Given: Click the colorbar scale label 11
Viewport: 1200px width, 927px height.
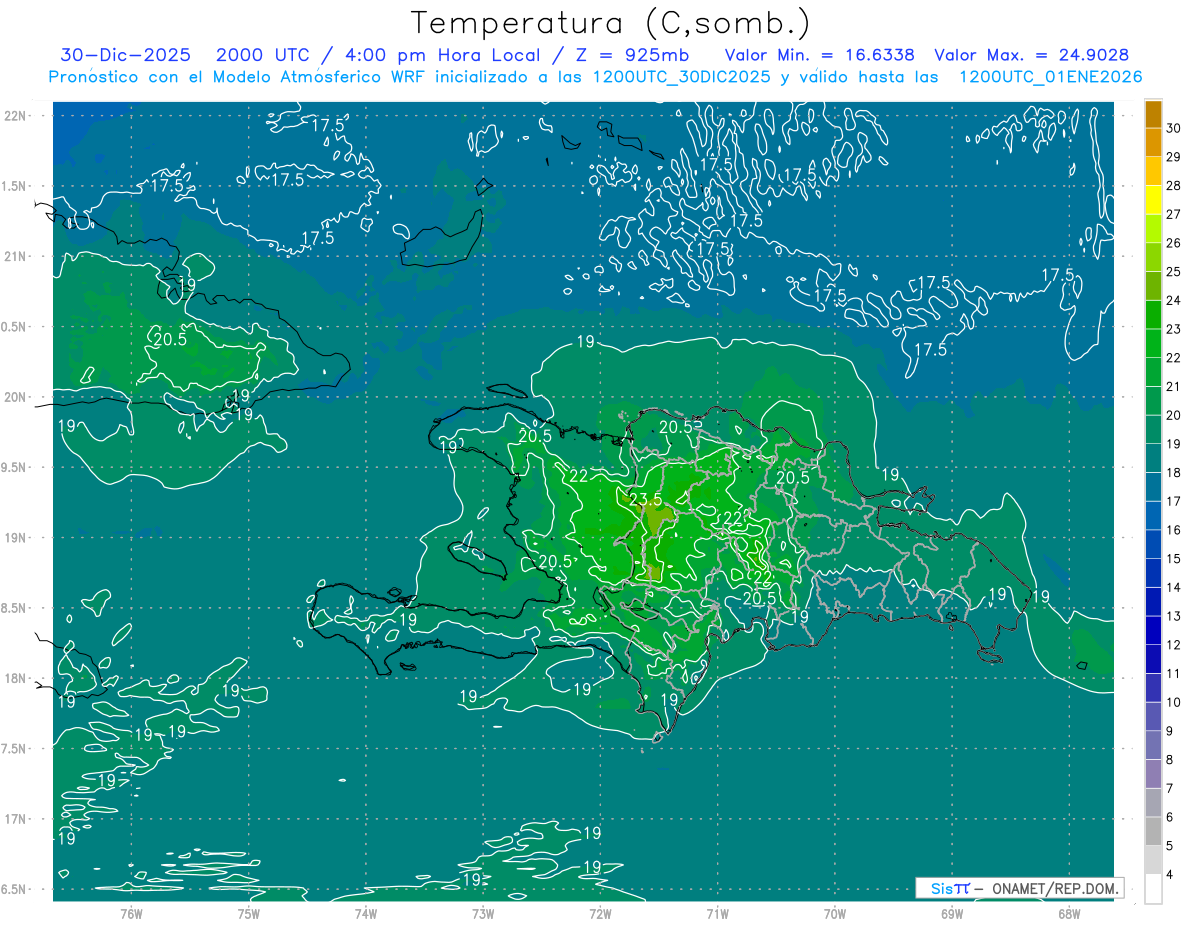Looking at the screenshot, I should point(1174,673).
